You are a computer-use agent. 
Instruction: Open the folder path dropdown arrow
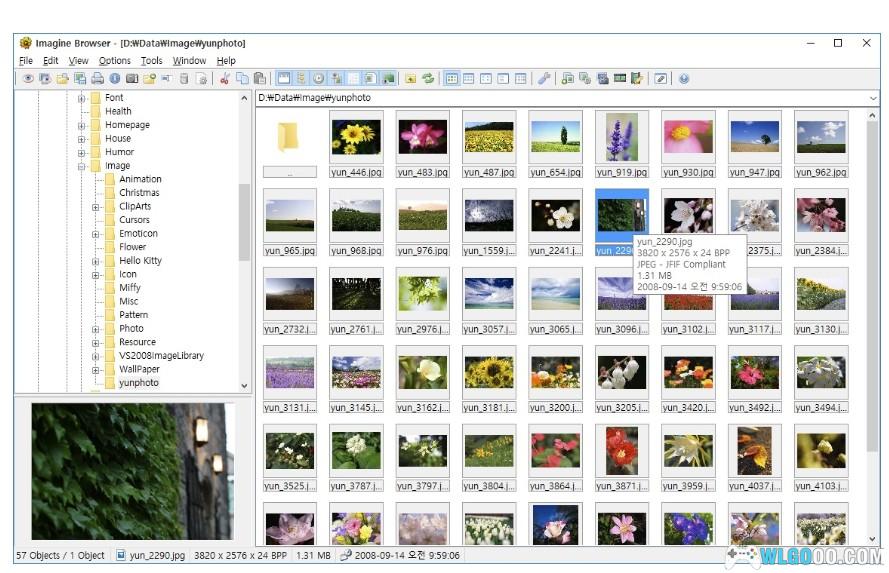(873, 98)
